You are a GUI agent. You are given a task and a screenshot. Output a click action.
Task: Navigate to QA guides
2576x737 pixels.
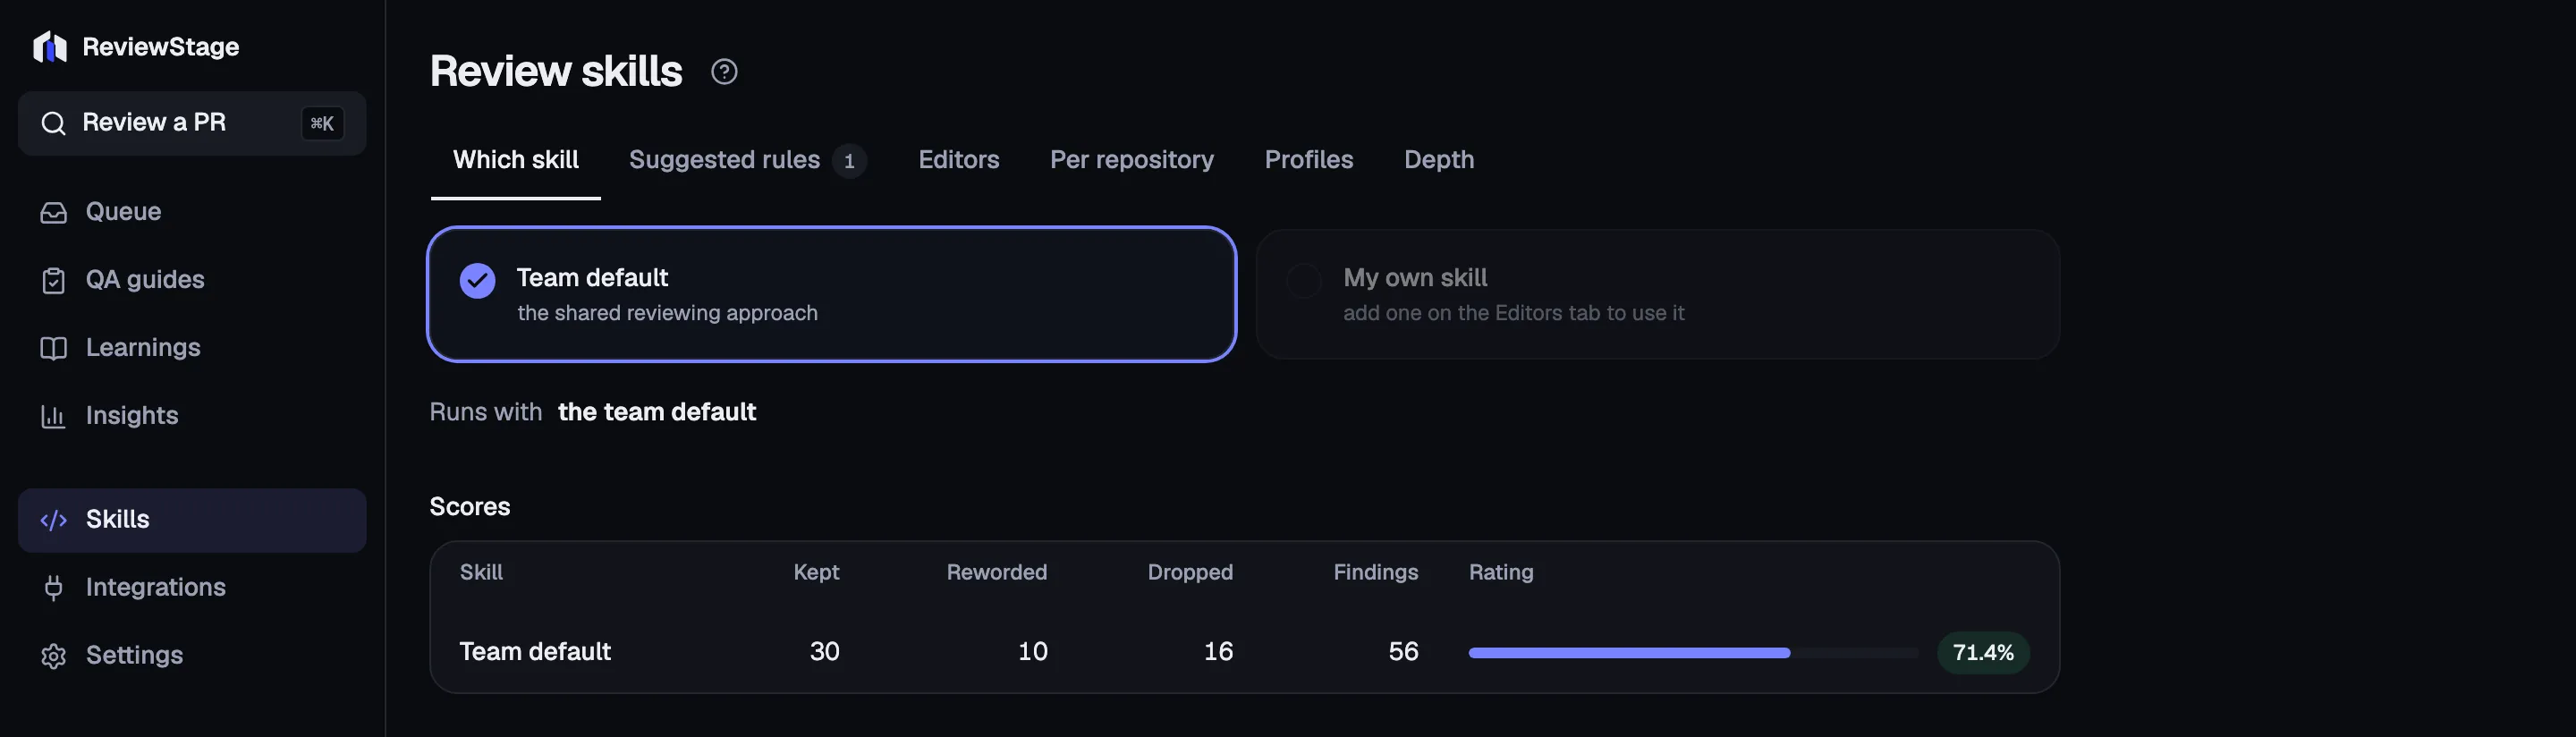pos(192,280)
